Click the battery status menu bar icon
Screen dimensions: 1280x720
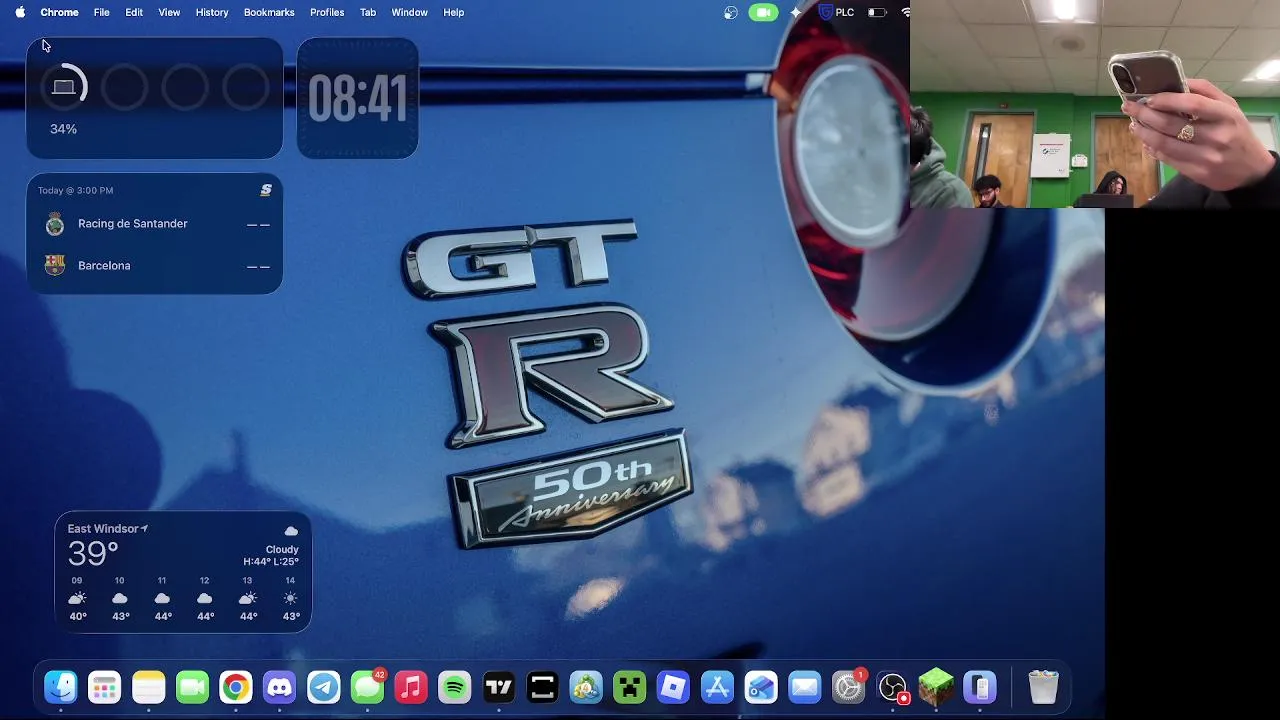877,12
